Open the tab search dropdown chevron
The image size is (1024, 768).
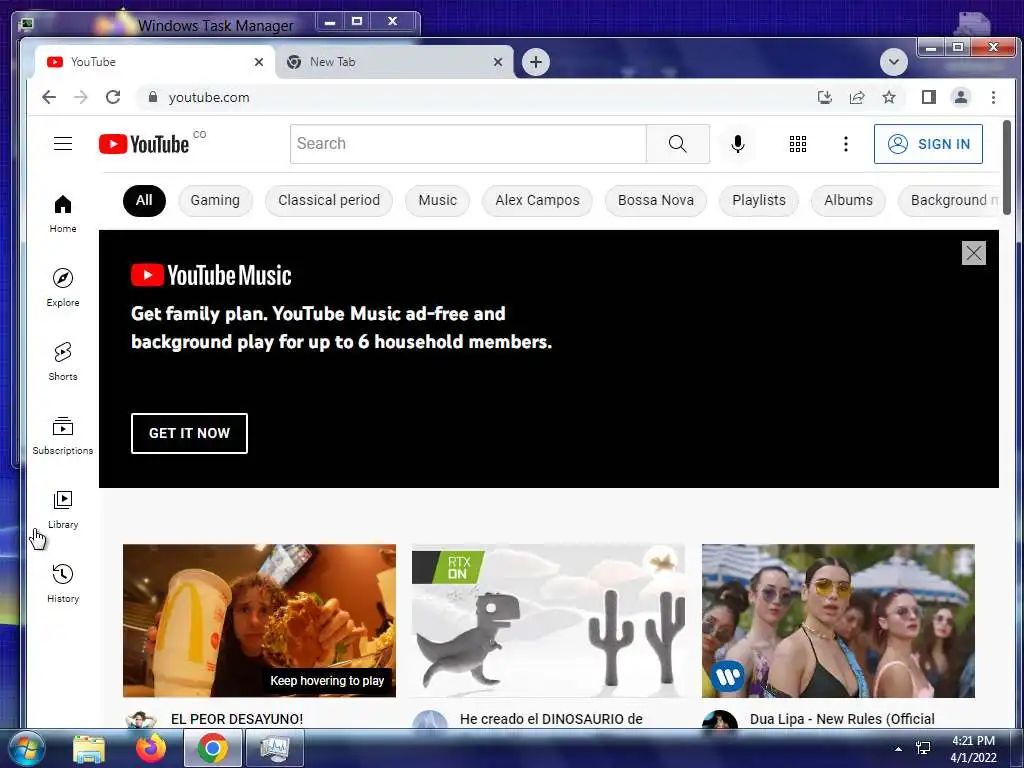point(893,62)
